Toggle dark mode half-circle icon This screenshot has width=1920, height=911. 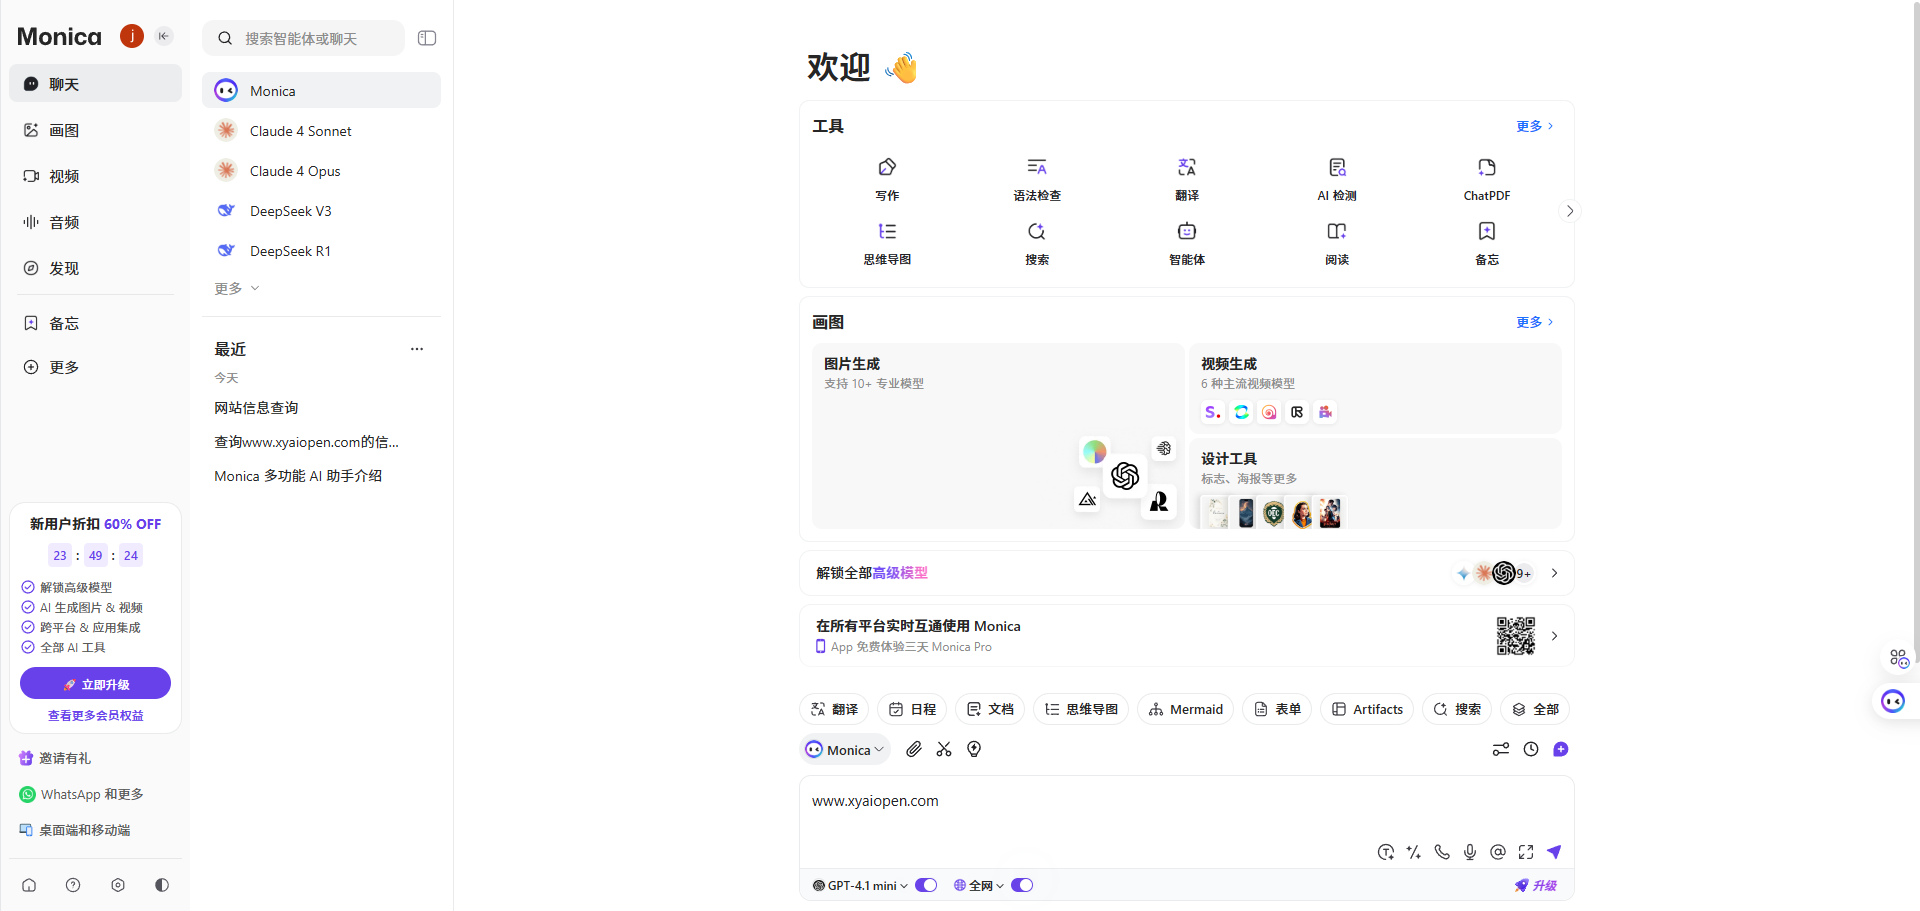[162, 885]
